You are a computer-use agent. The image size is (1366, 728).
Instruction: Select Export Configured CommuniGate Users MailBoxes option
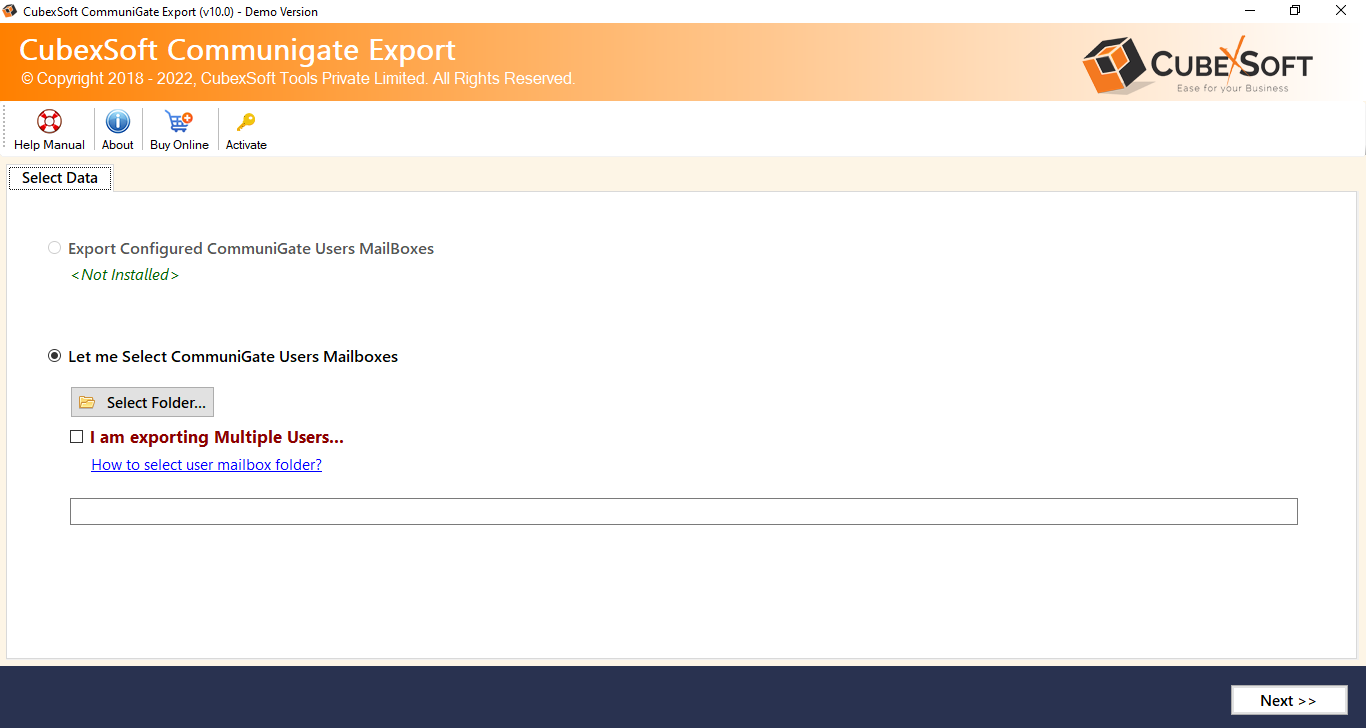pyautogui.click(x=54, y=247)
